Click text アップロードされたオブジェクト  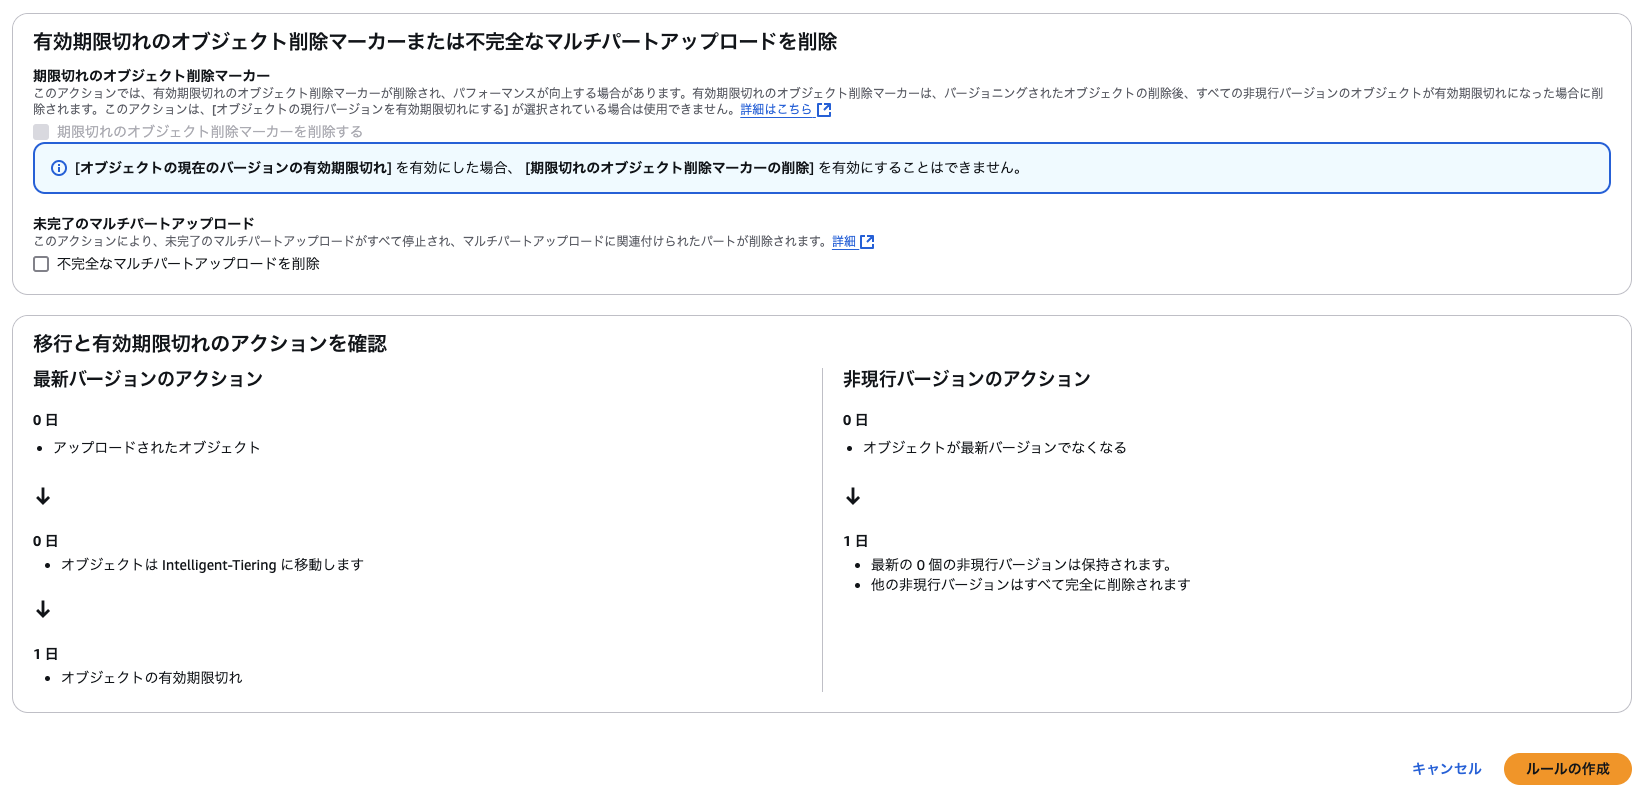pos(156,448)
